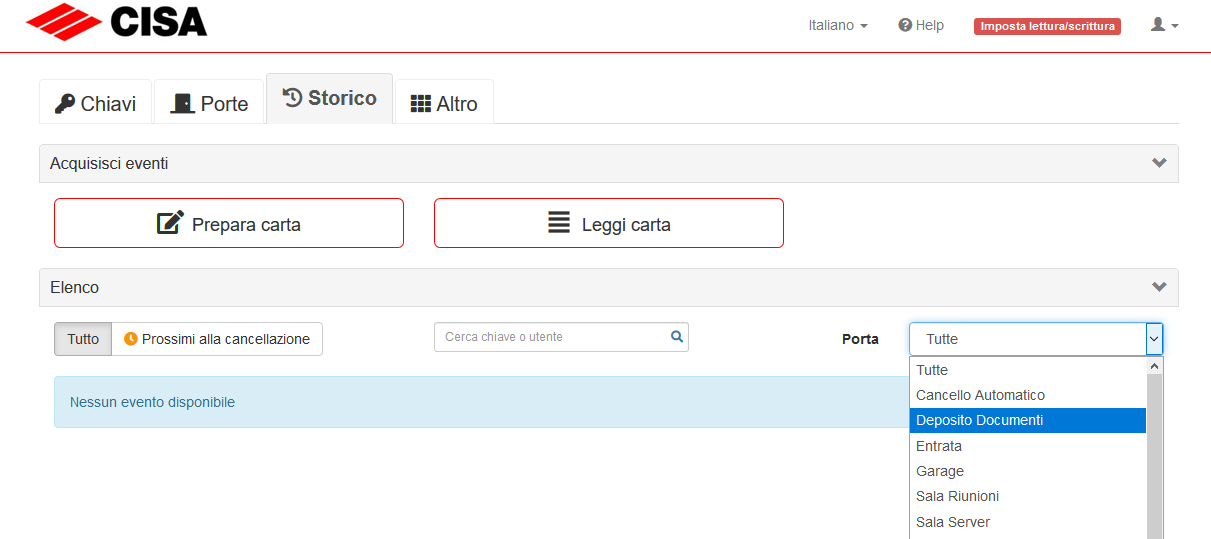This screenshot has height=539, width=1211.
Task: Click the Elenco header text
Action: [75, 287]
